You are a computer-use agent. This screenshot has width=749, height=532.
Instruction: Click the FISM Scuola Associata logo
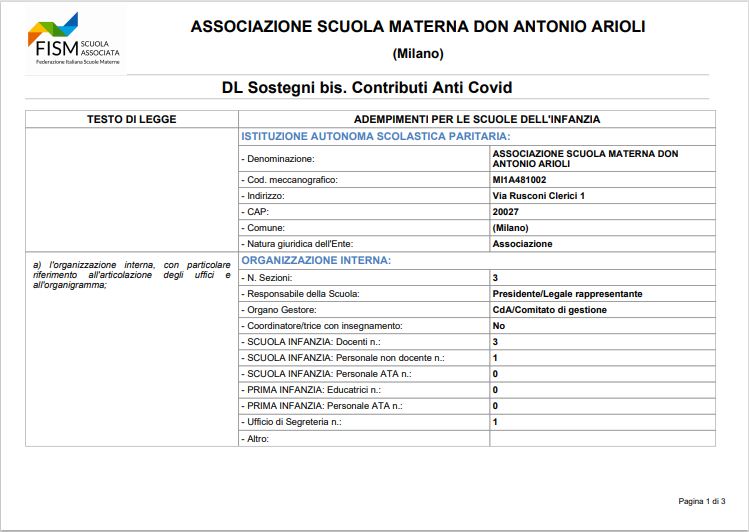pyautogui.click(x=74, y=40)
